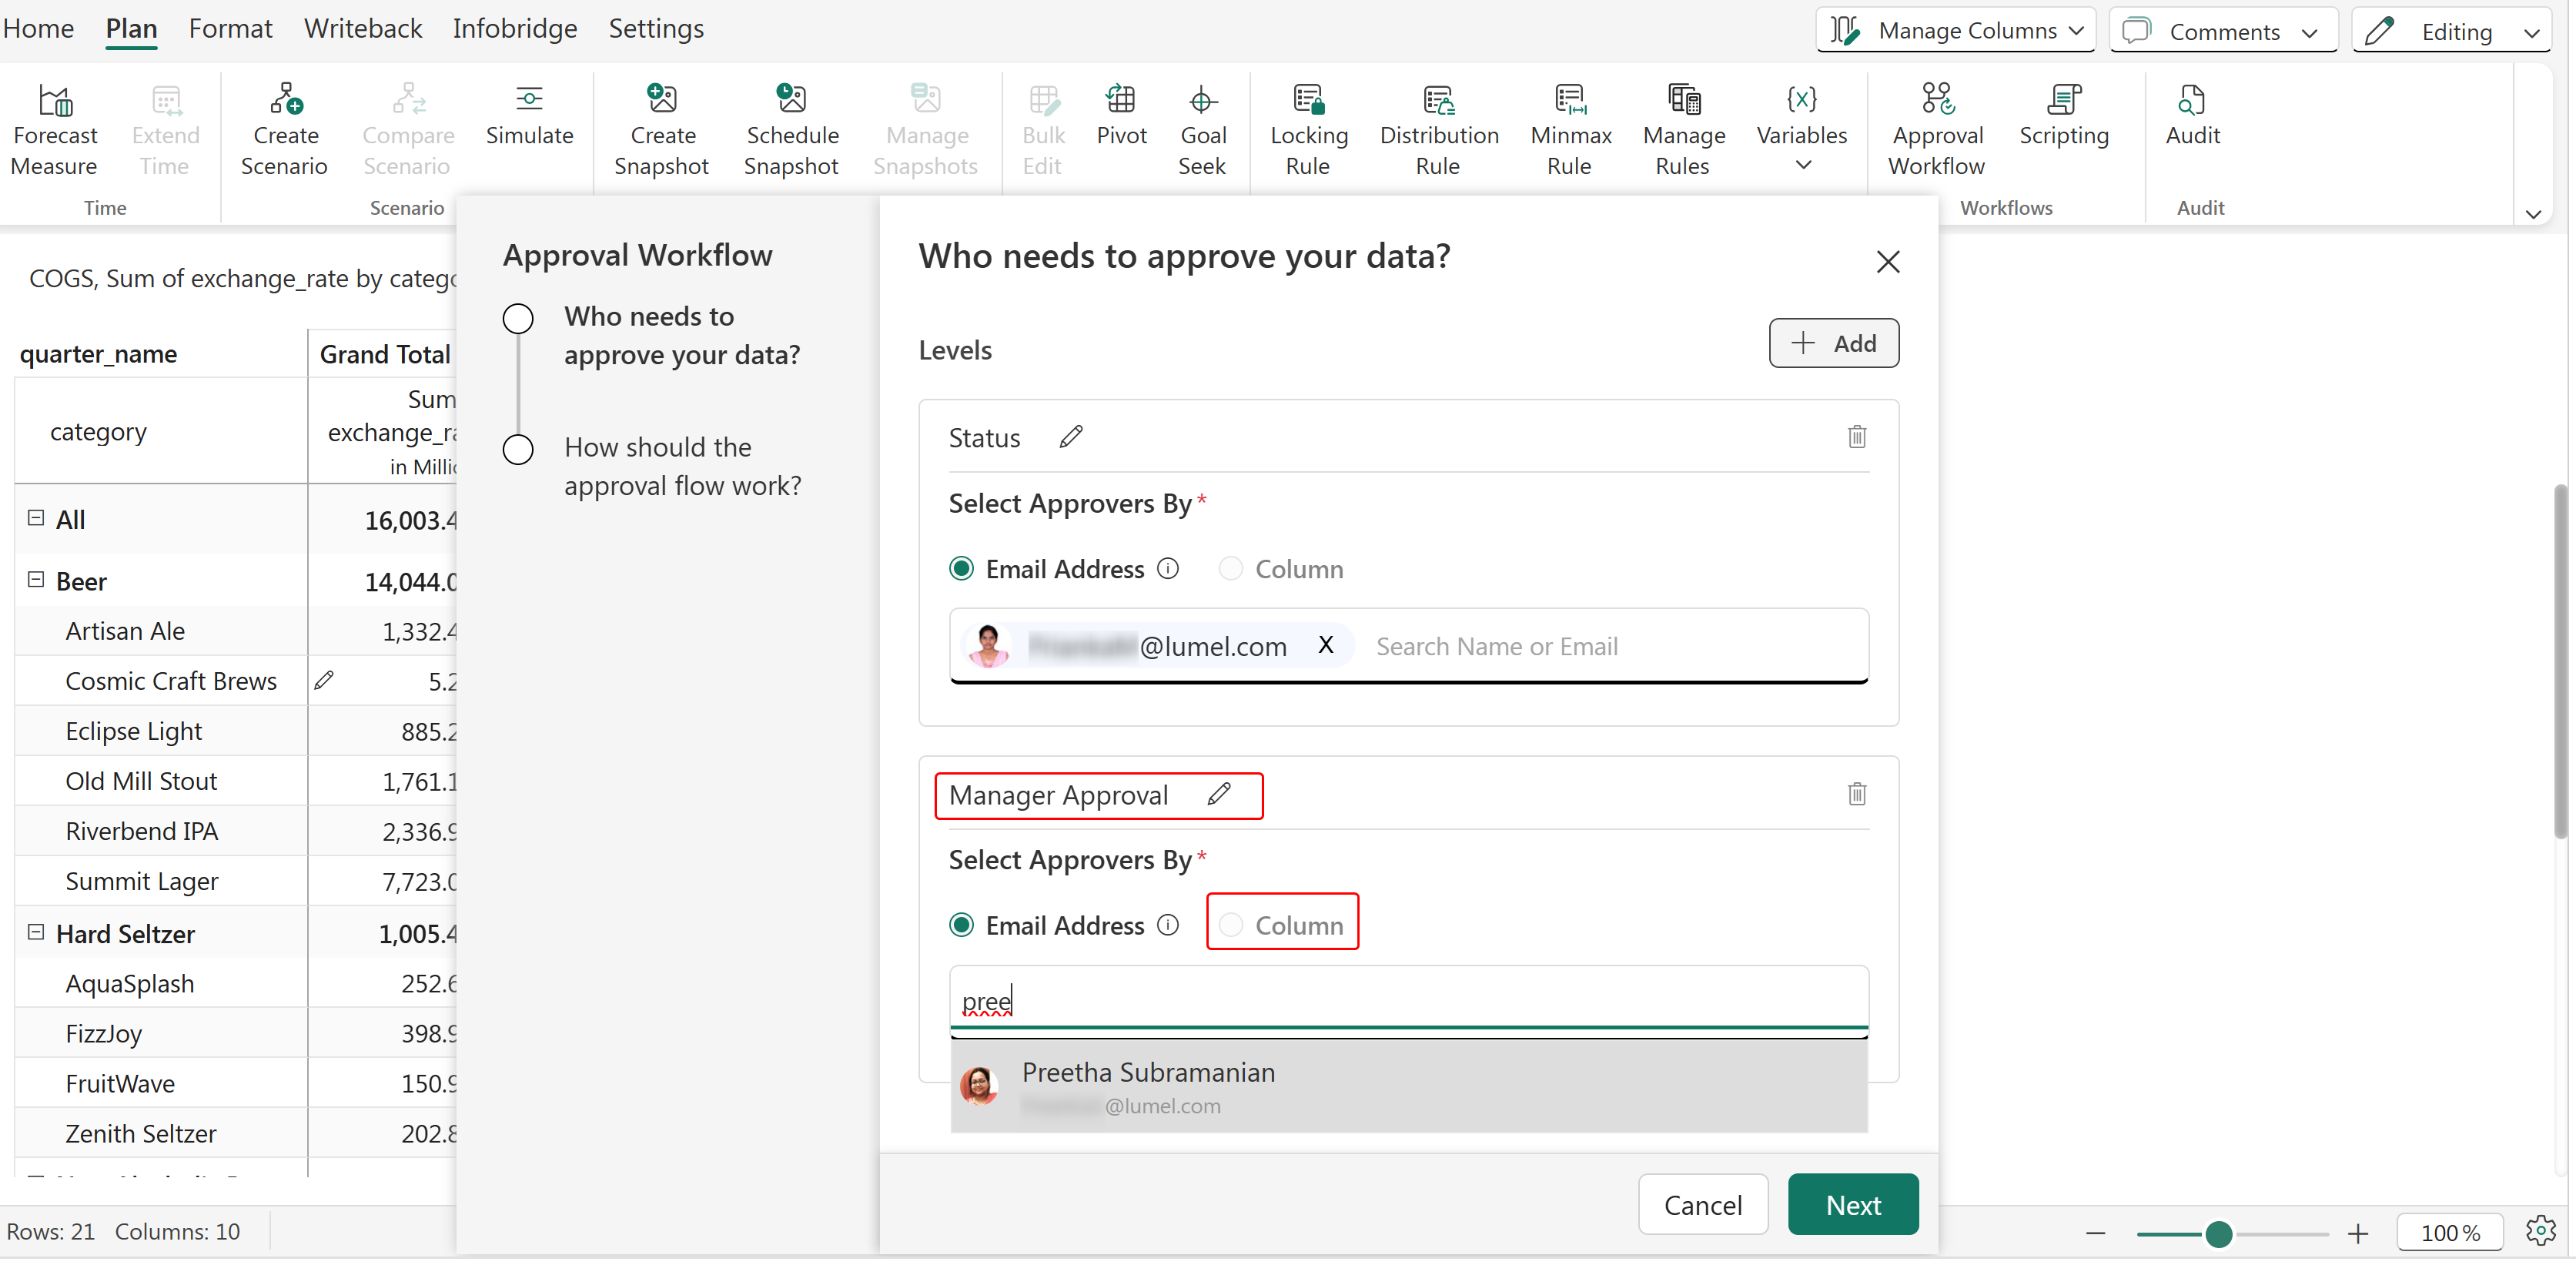Screen dimensions: 2576x1265
Task: Open the Manage Columns dropdown
Action: (1957, 30)
